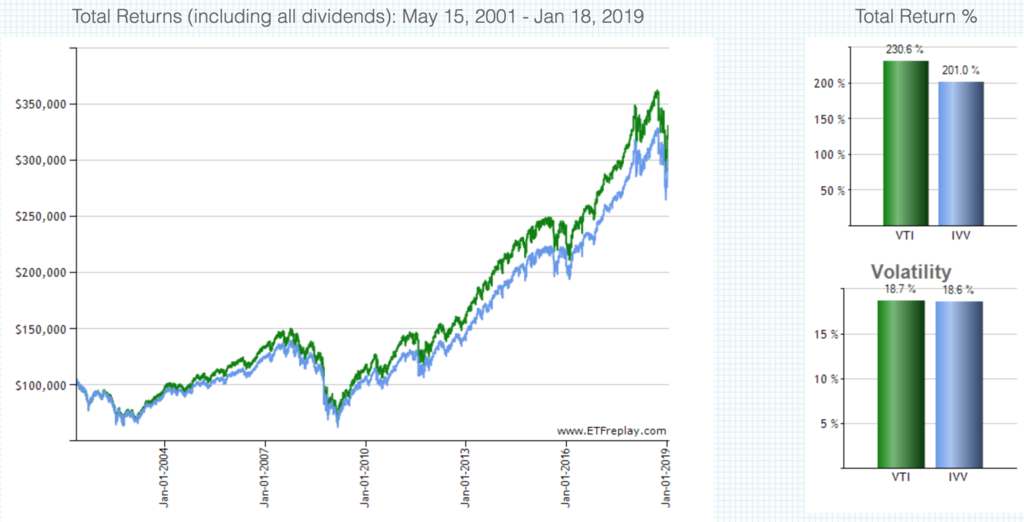Click the 10 % tick on volatility chart
The image size is (1024, 522).
coord(827,379)
